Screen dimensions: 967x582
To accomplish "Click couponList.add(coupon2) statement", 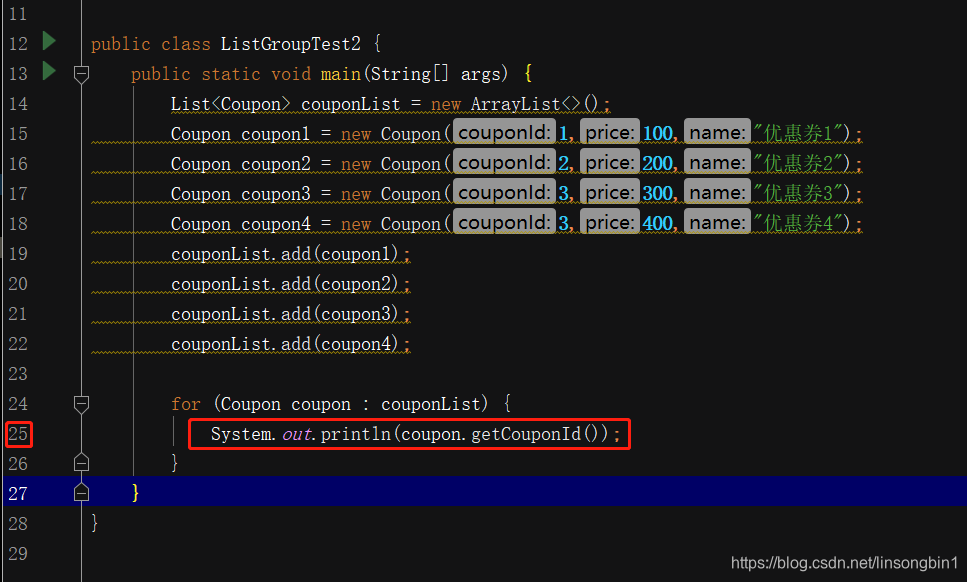I will (x=290, y=284).
